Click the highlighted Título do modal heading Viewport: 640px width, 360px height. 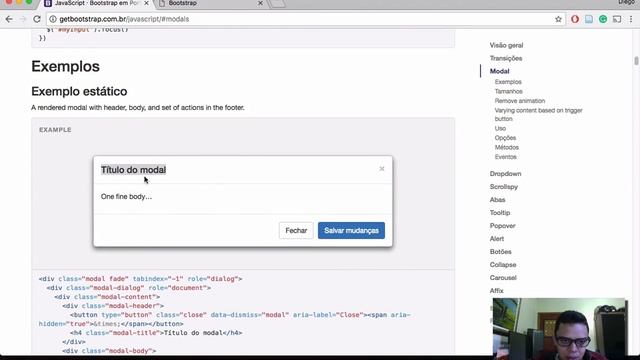click(133, 170)
